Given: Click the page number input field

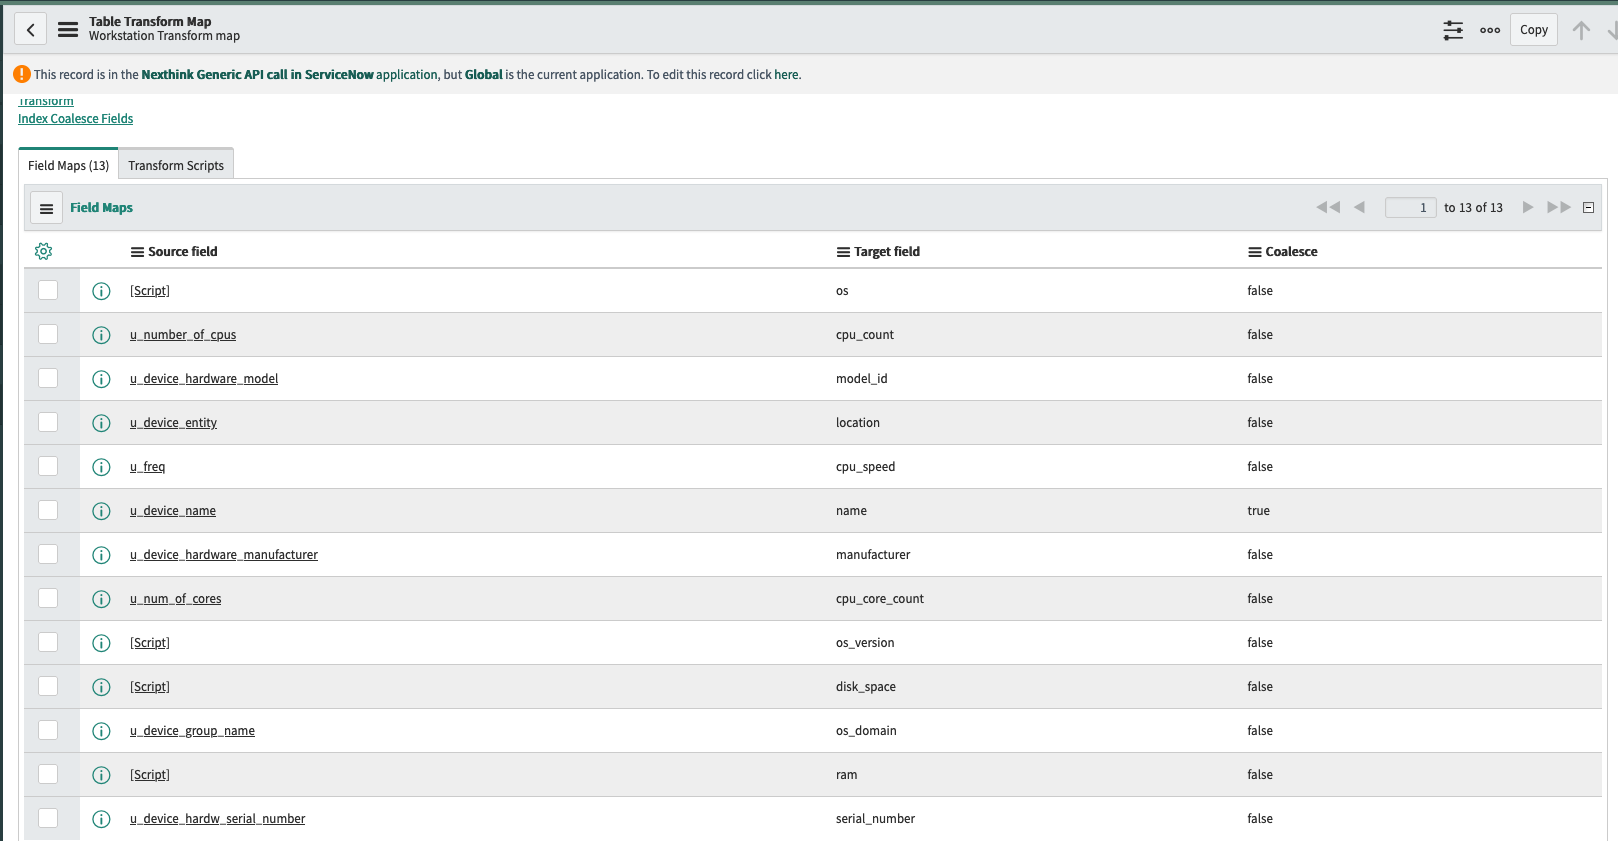Looking at the screenshot, I should click(1410, 207).
